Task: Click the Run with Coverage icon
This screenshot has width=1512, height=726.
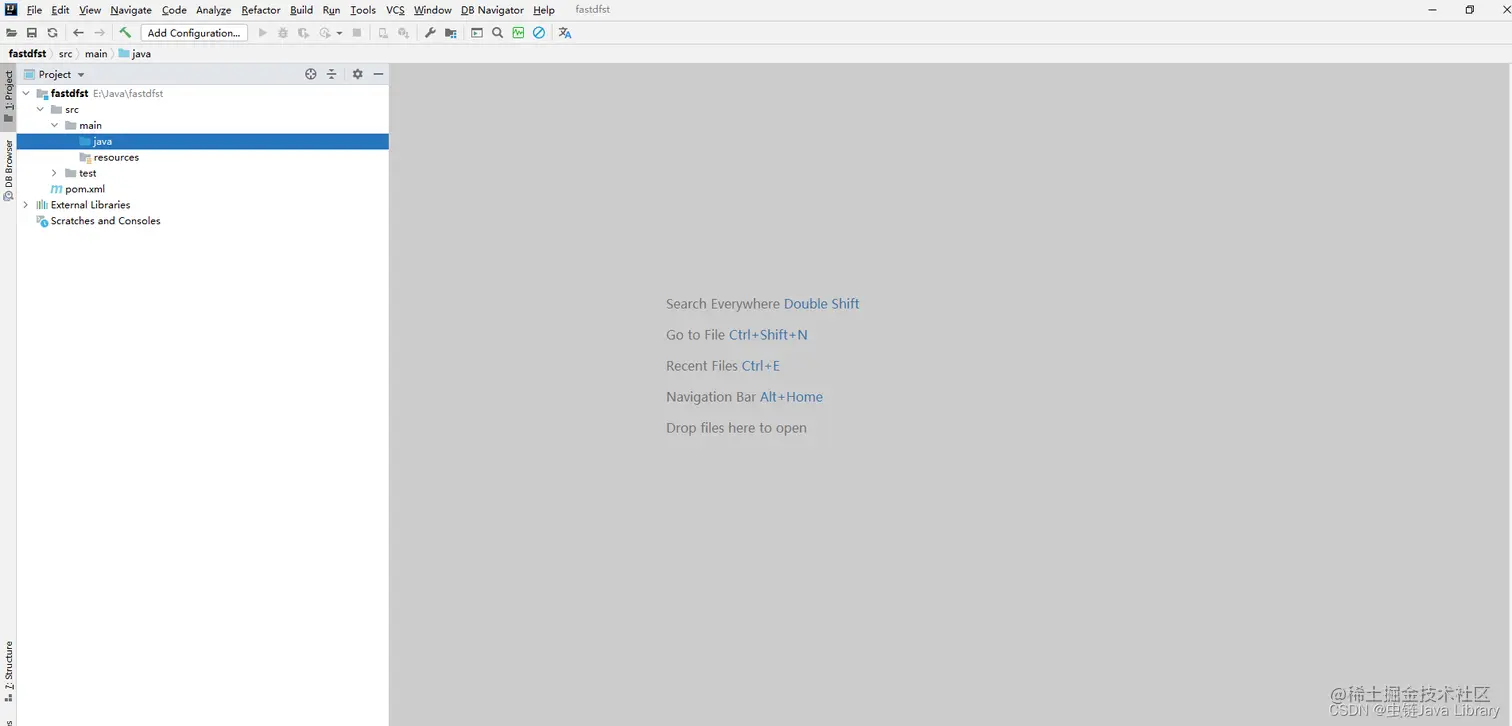Action: 304,33
